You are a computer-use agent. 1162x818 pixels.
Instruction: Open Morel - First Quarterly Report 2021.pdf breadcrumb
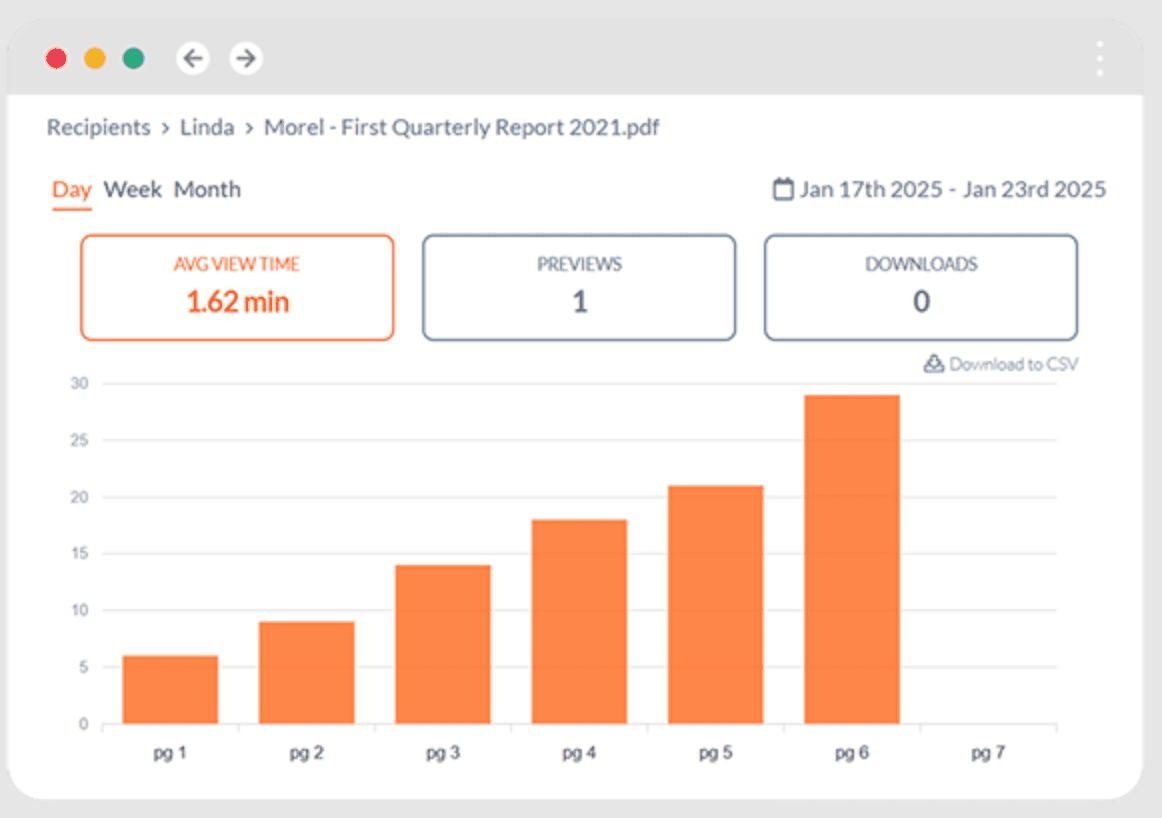pos(462,127)
